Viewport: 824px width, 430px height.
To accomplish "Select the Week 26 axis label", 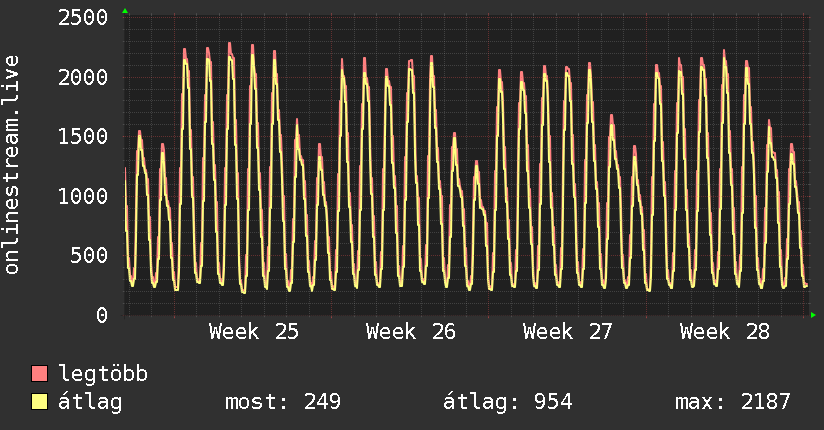I will click(411, 332).
